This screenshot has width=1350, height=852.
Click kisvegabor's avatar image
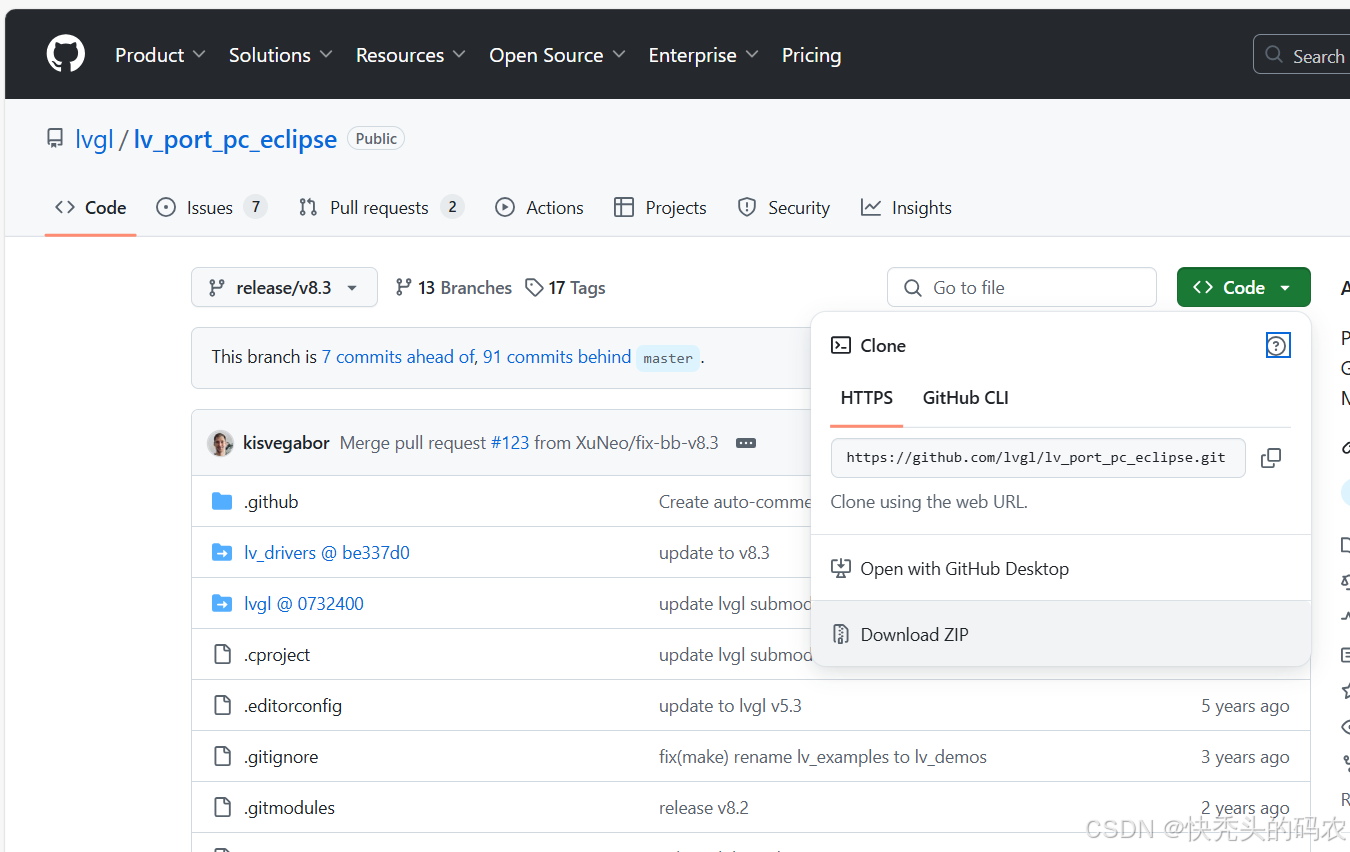(x=220, y=443)
